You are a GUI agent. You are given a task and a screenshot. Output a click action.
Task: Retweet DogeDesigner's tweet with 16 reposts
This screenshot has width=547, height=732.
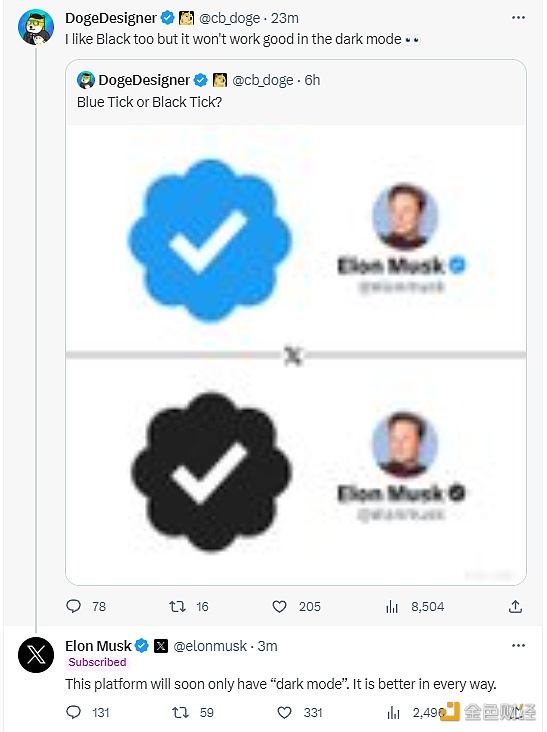177,606
